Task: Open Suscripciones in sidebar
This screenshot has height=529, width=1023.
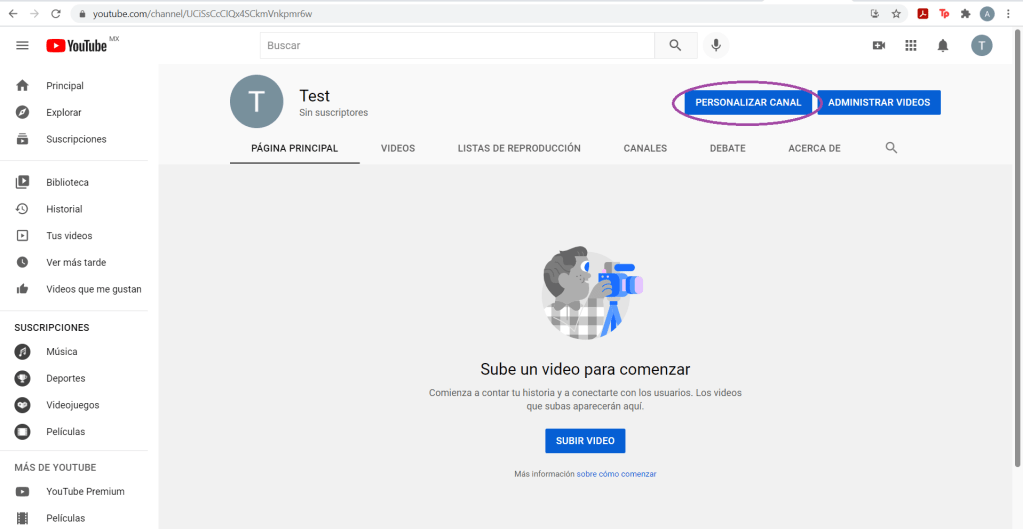Action: pos(74,139)
